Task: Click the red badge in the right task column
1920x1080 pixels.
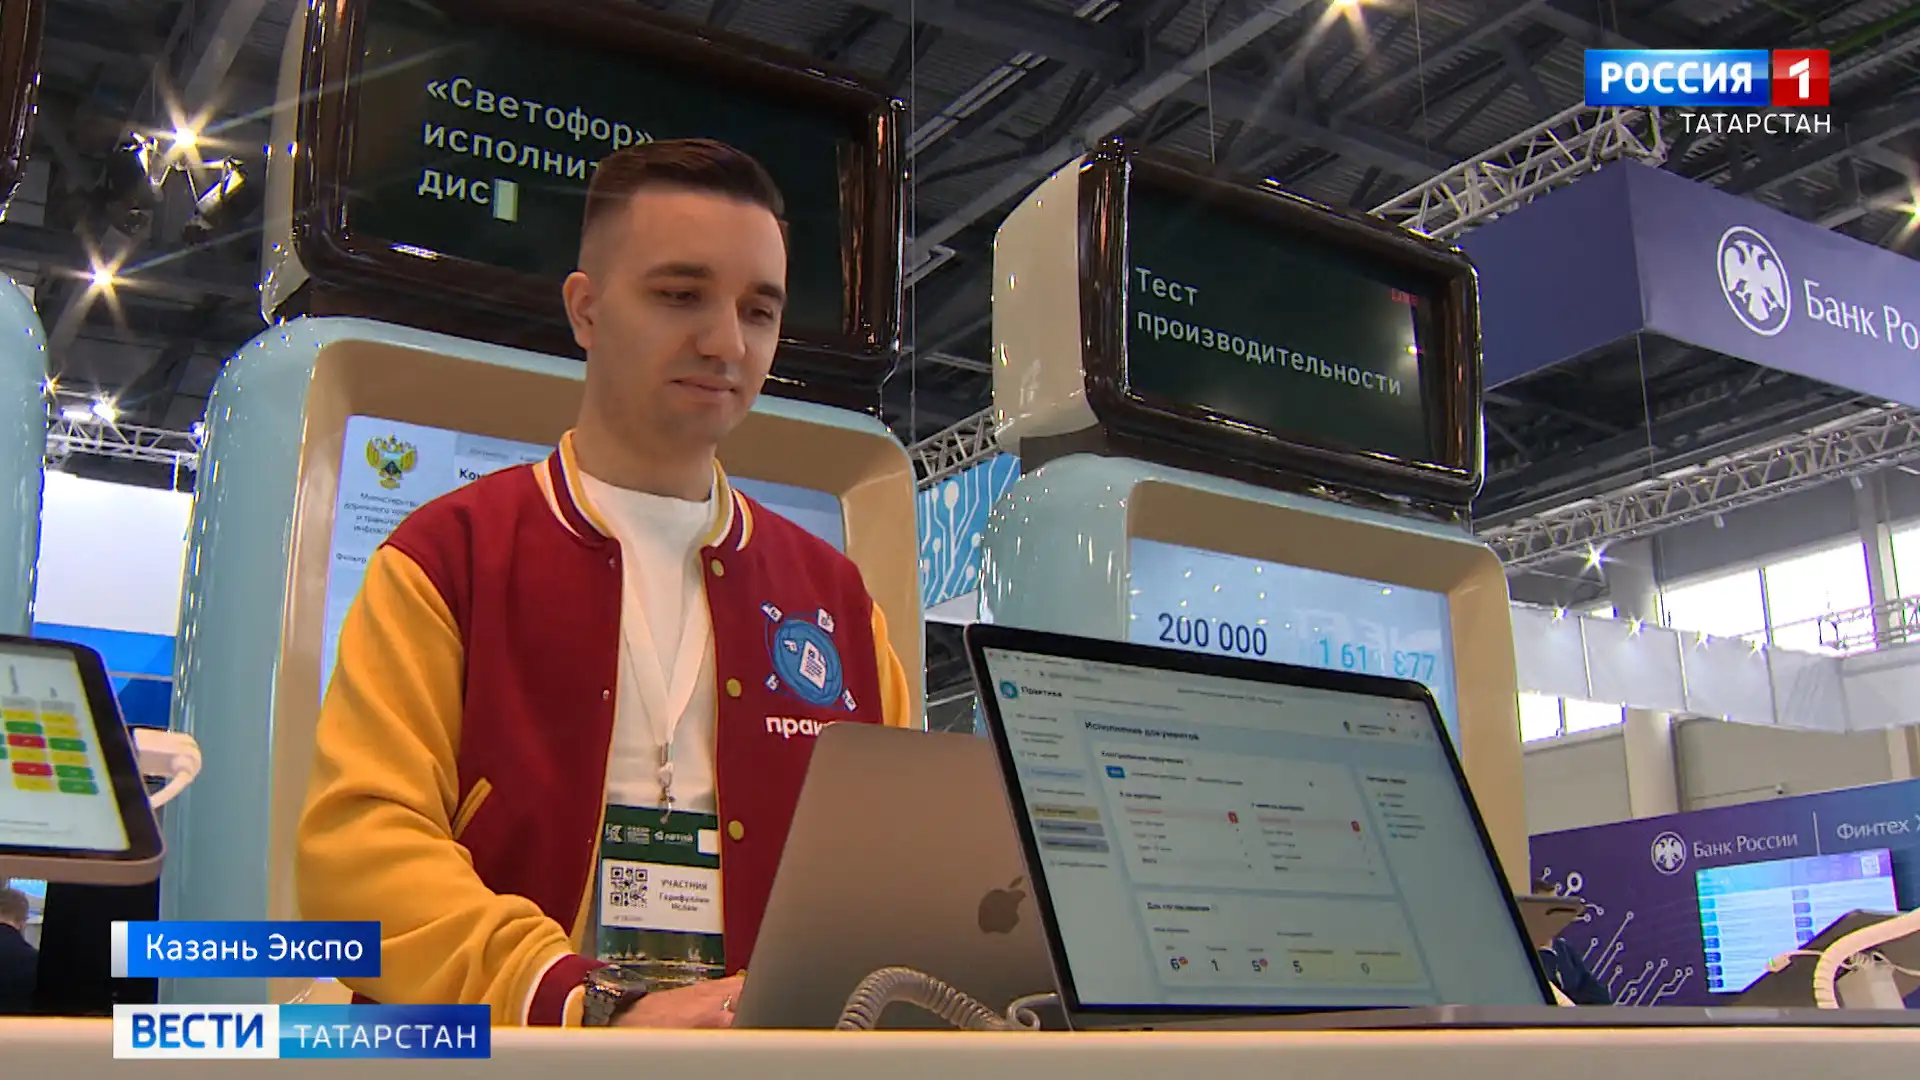Action: tap(1355, 826)
